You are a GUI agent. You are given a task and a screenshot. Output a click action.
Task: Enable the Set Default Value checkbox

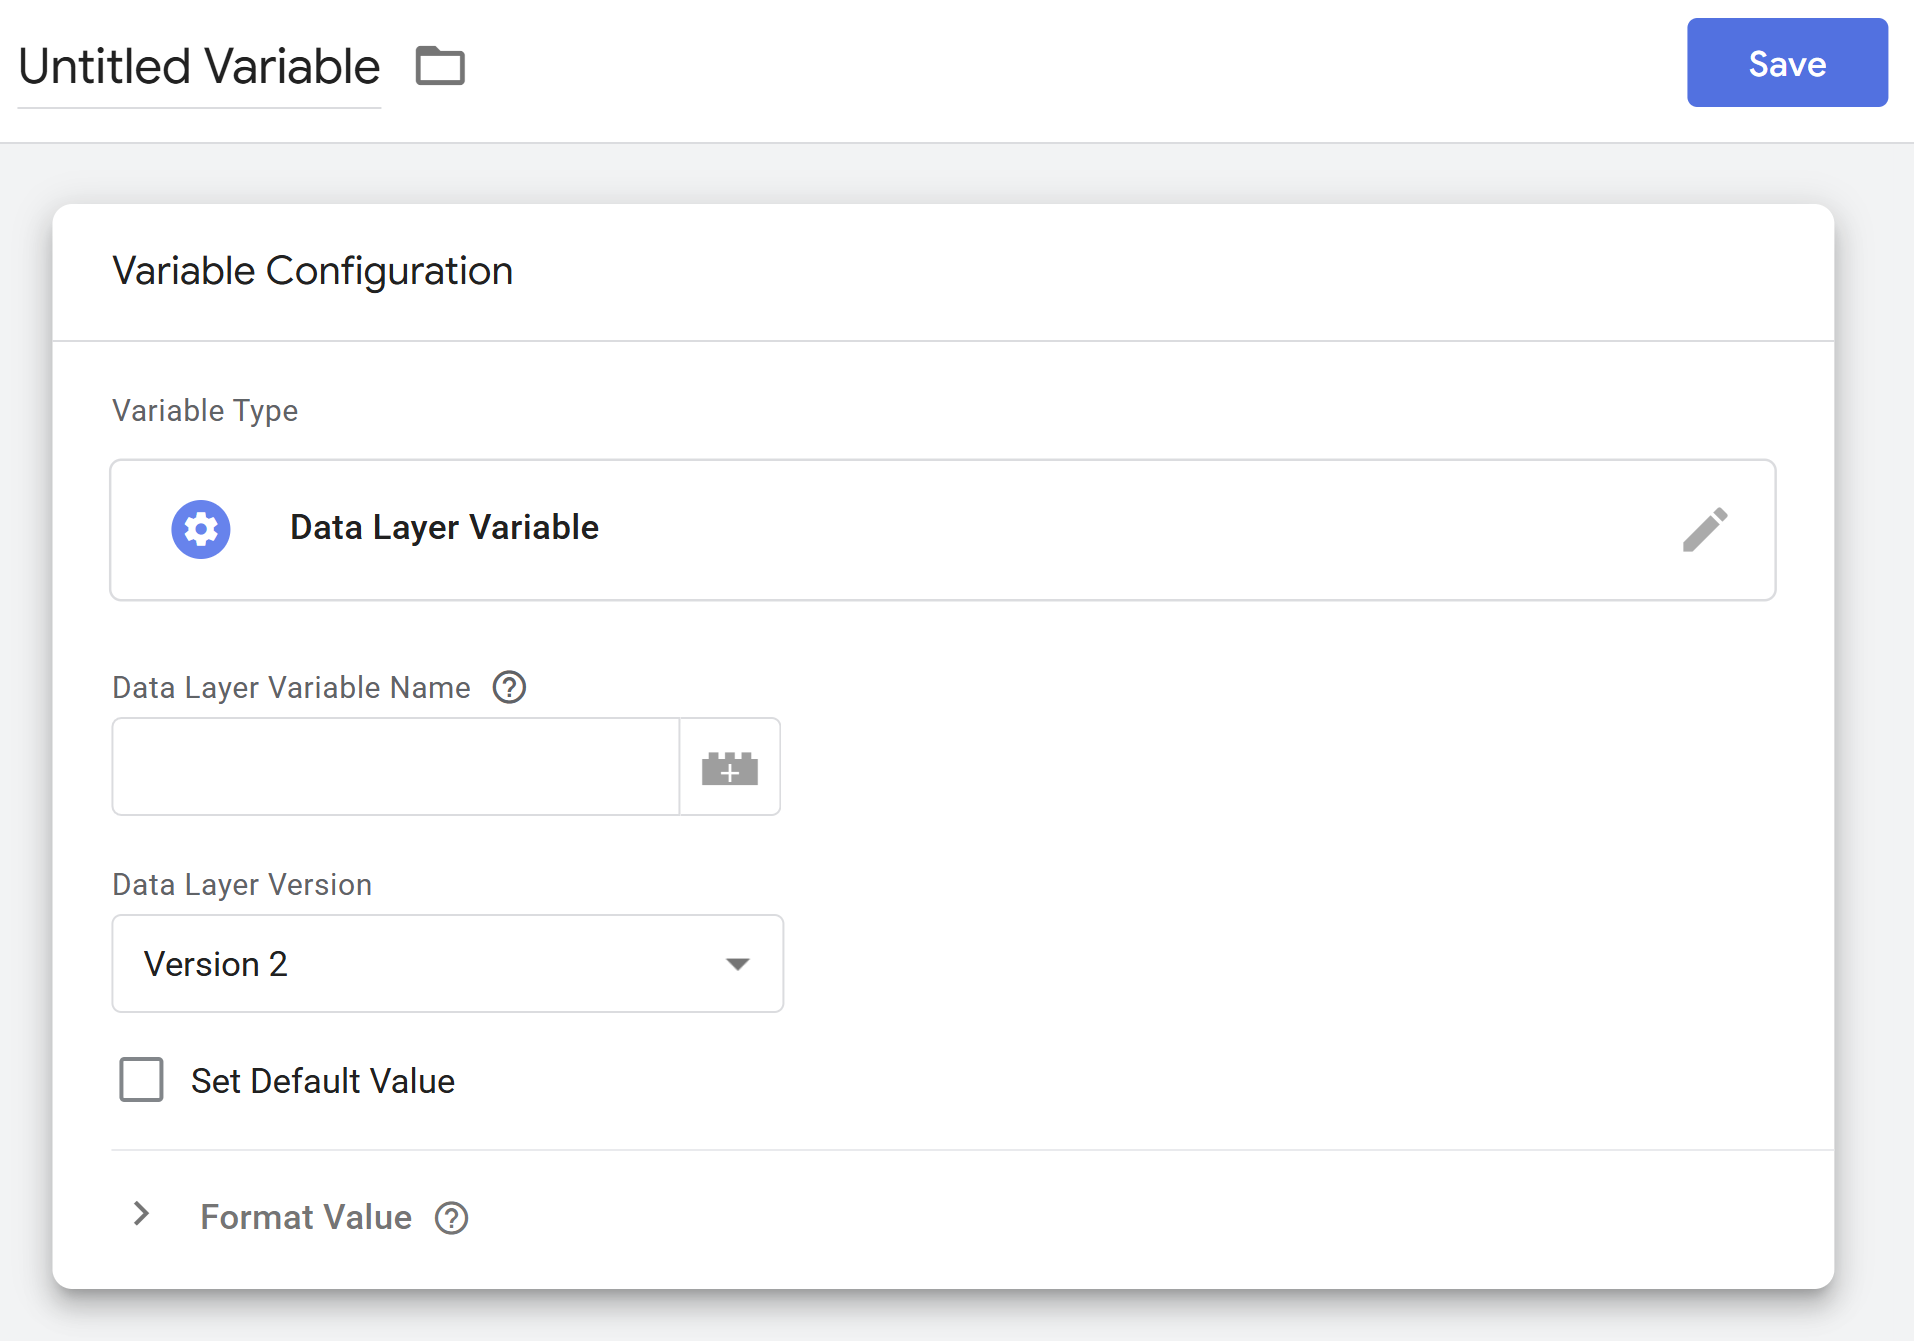(142, 1080)
